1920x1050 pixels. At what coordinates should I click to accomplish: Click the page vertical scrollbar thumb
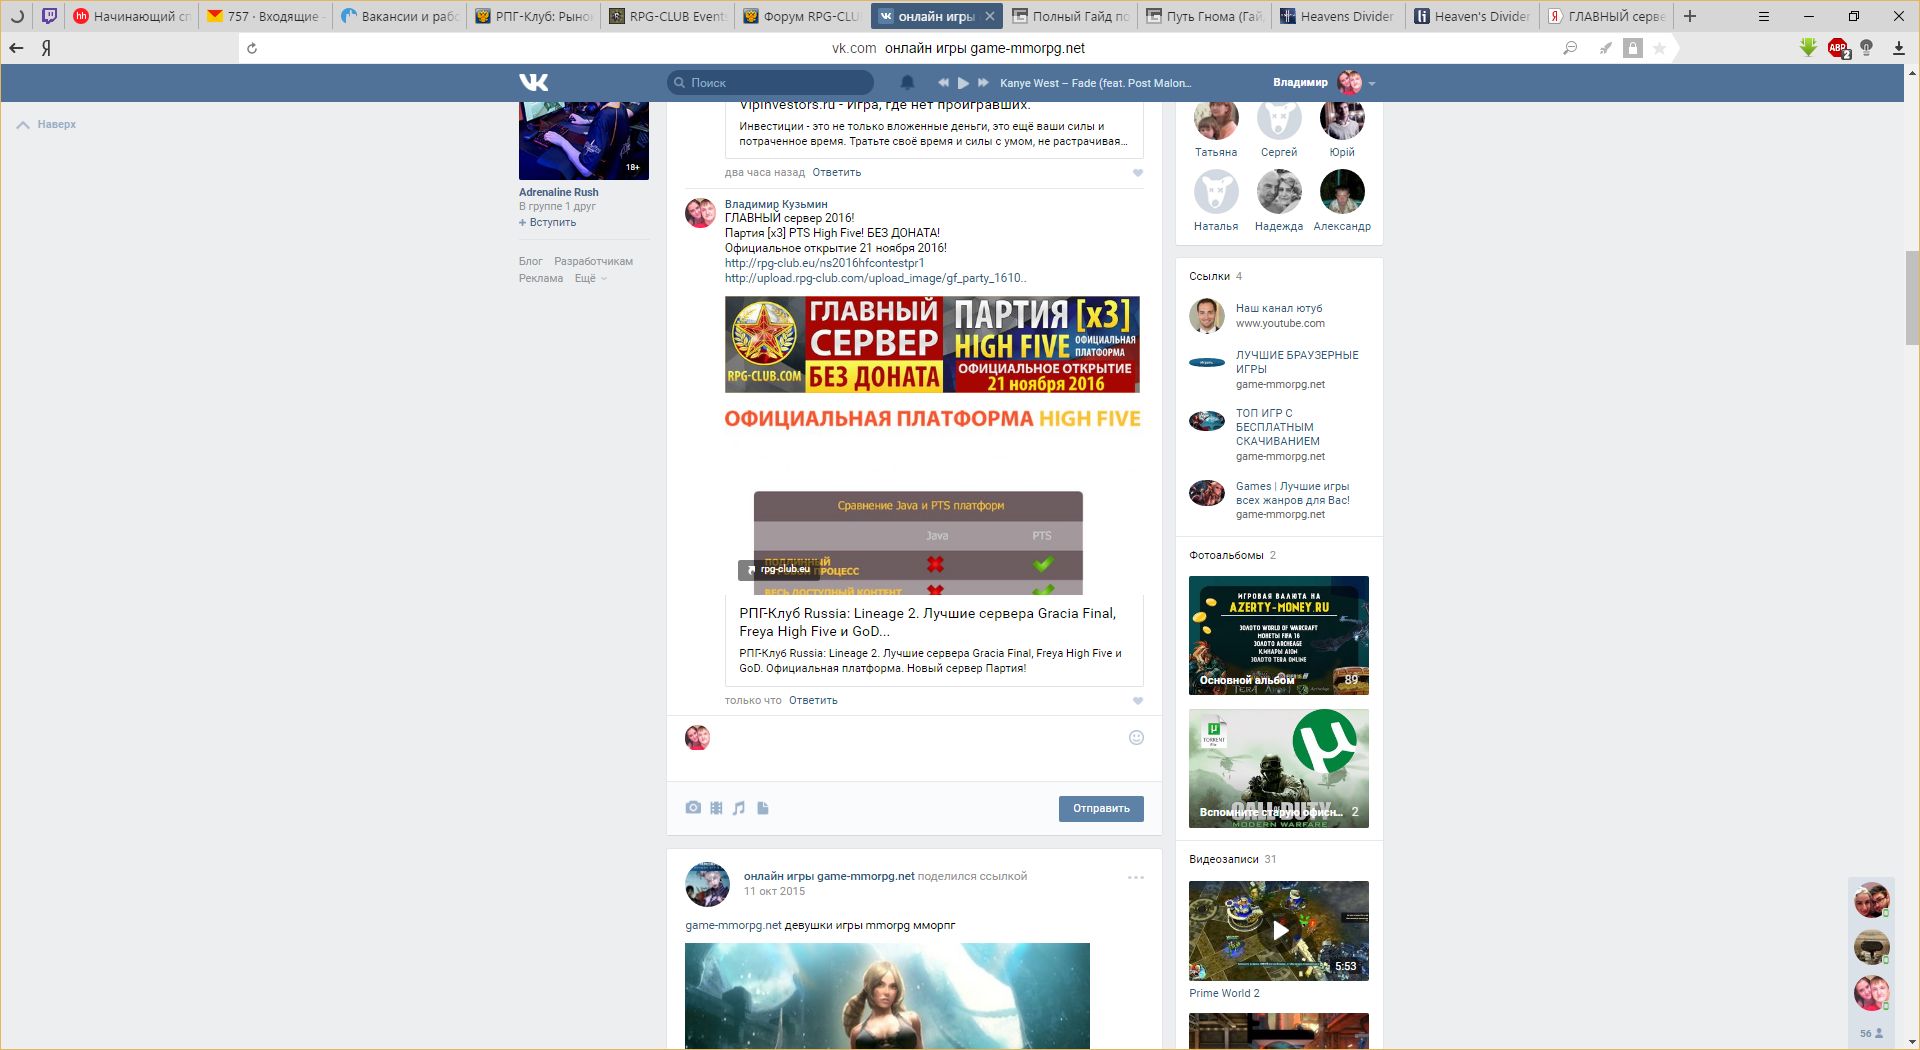(1912, 298)
